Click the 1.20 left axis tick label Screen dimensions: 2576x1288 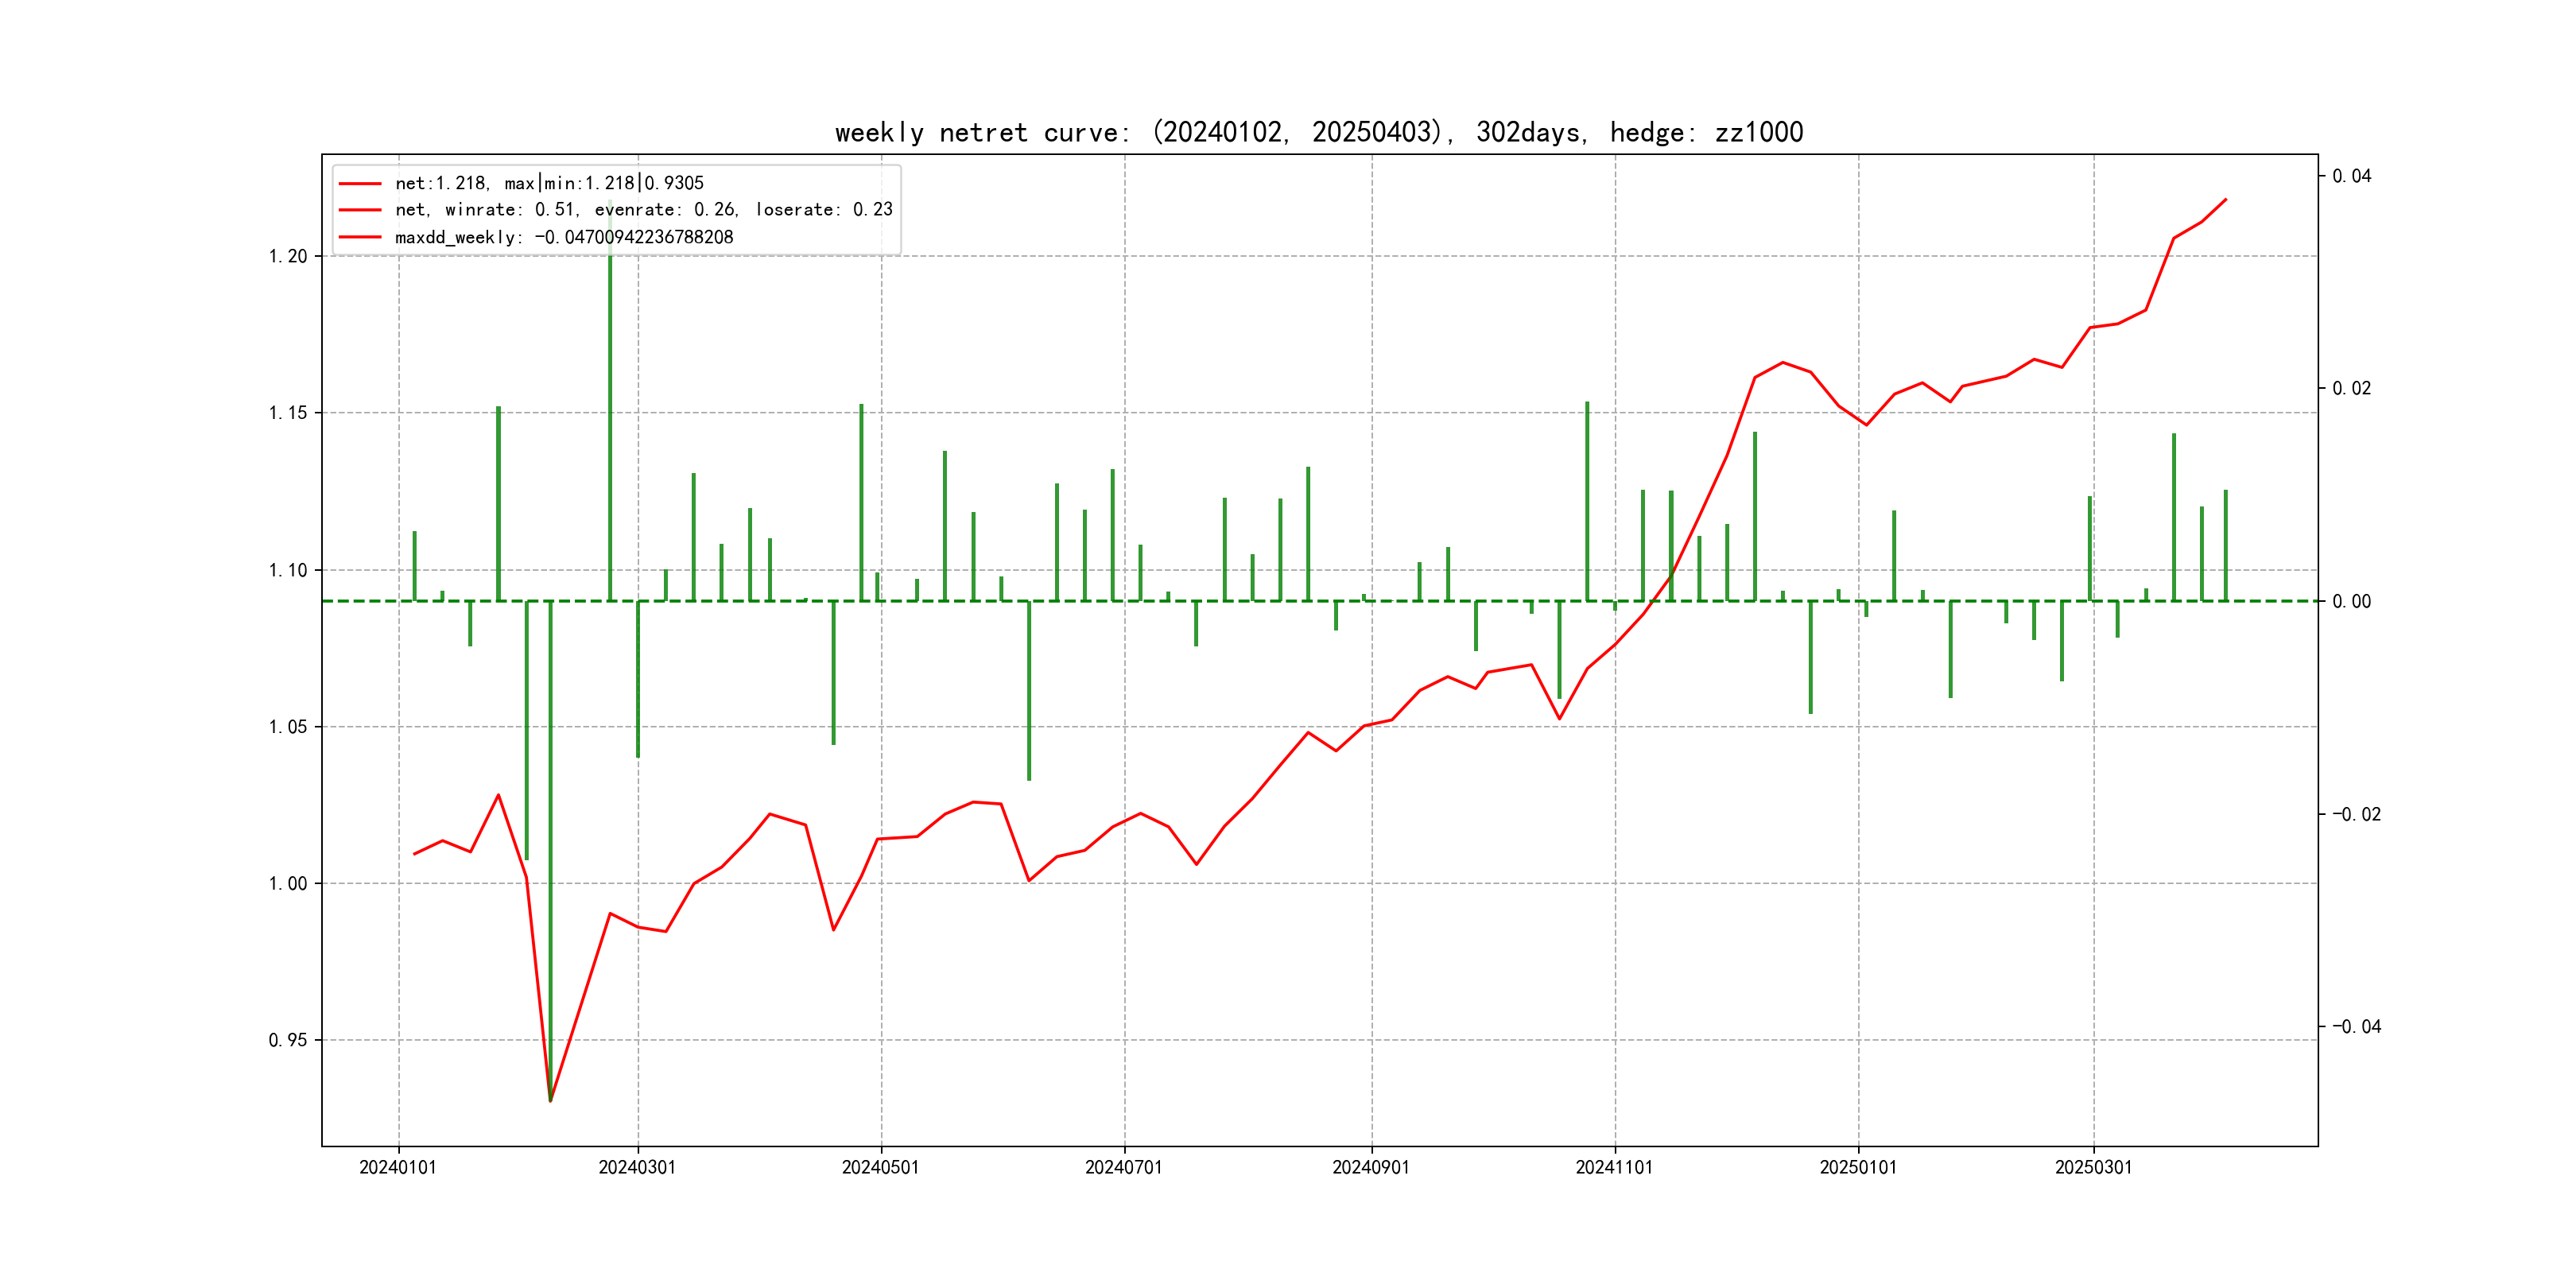288,257
